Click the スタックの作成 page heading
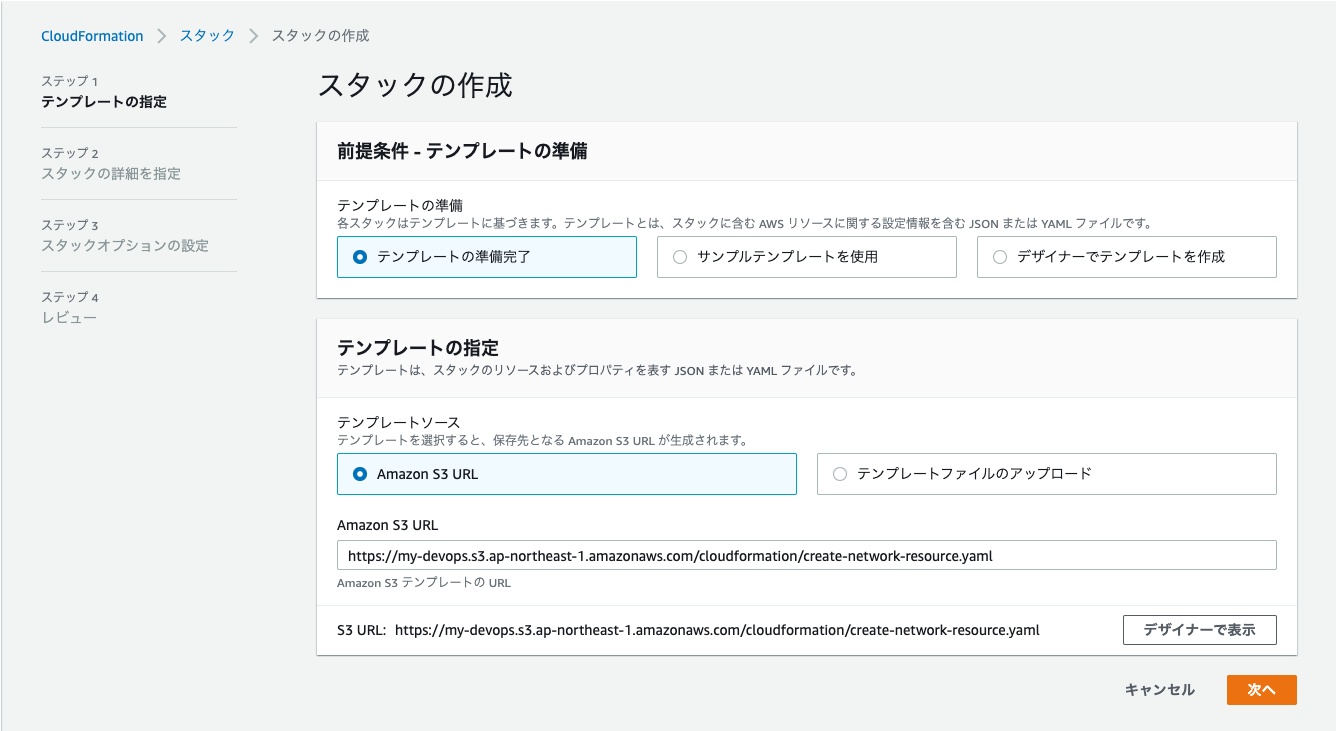The image size is (1336, 731). pos(415,85)
